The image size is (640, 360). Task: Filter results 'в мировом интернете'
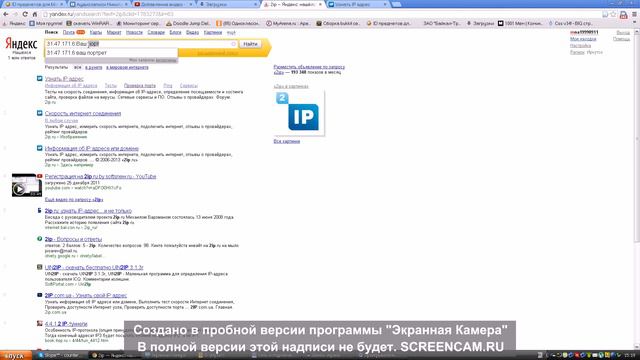pyautogui.click(x=127, y=67)
